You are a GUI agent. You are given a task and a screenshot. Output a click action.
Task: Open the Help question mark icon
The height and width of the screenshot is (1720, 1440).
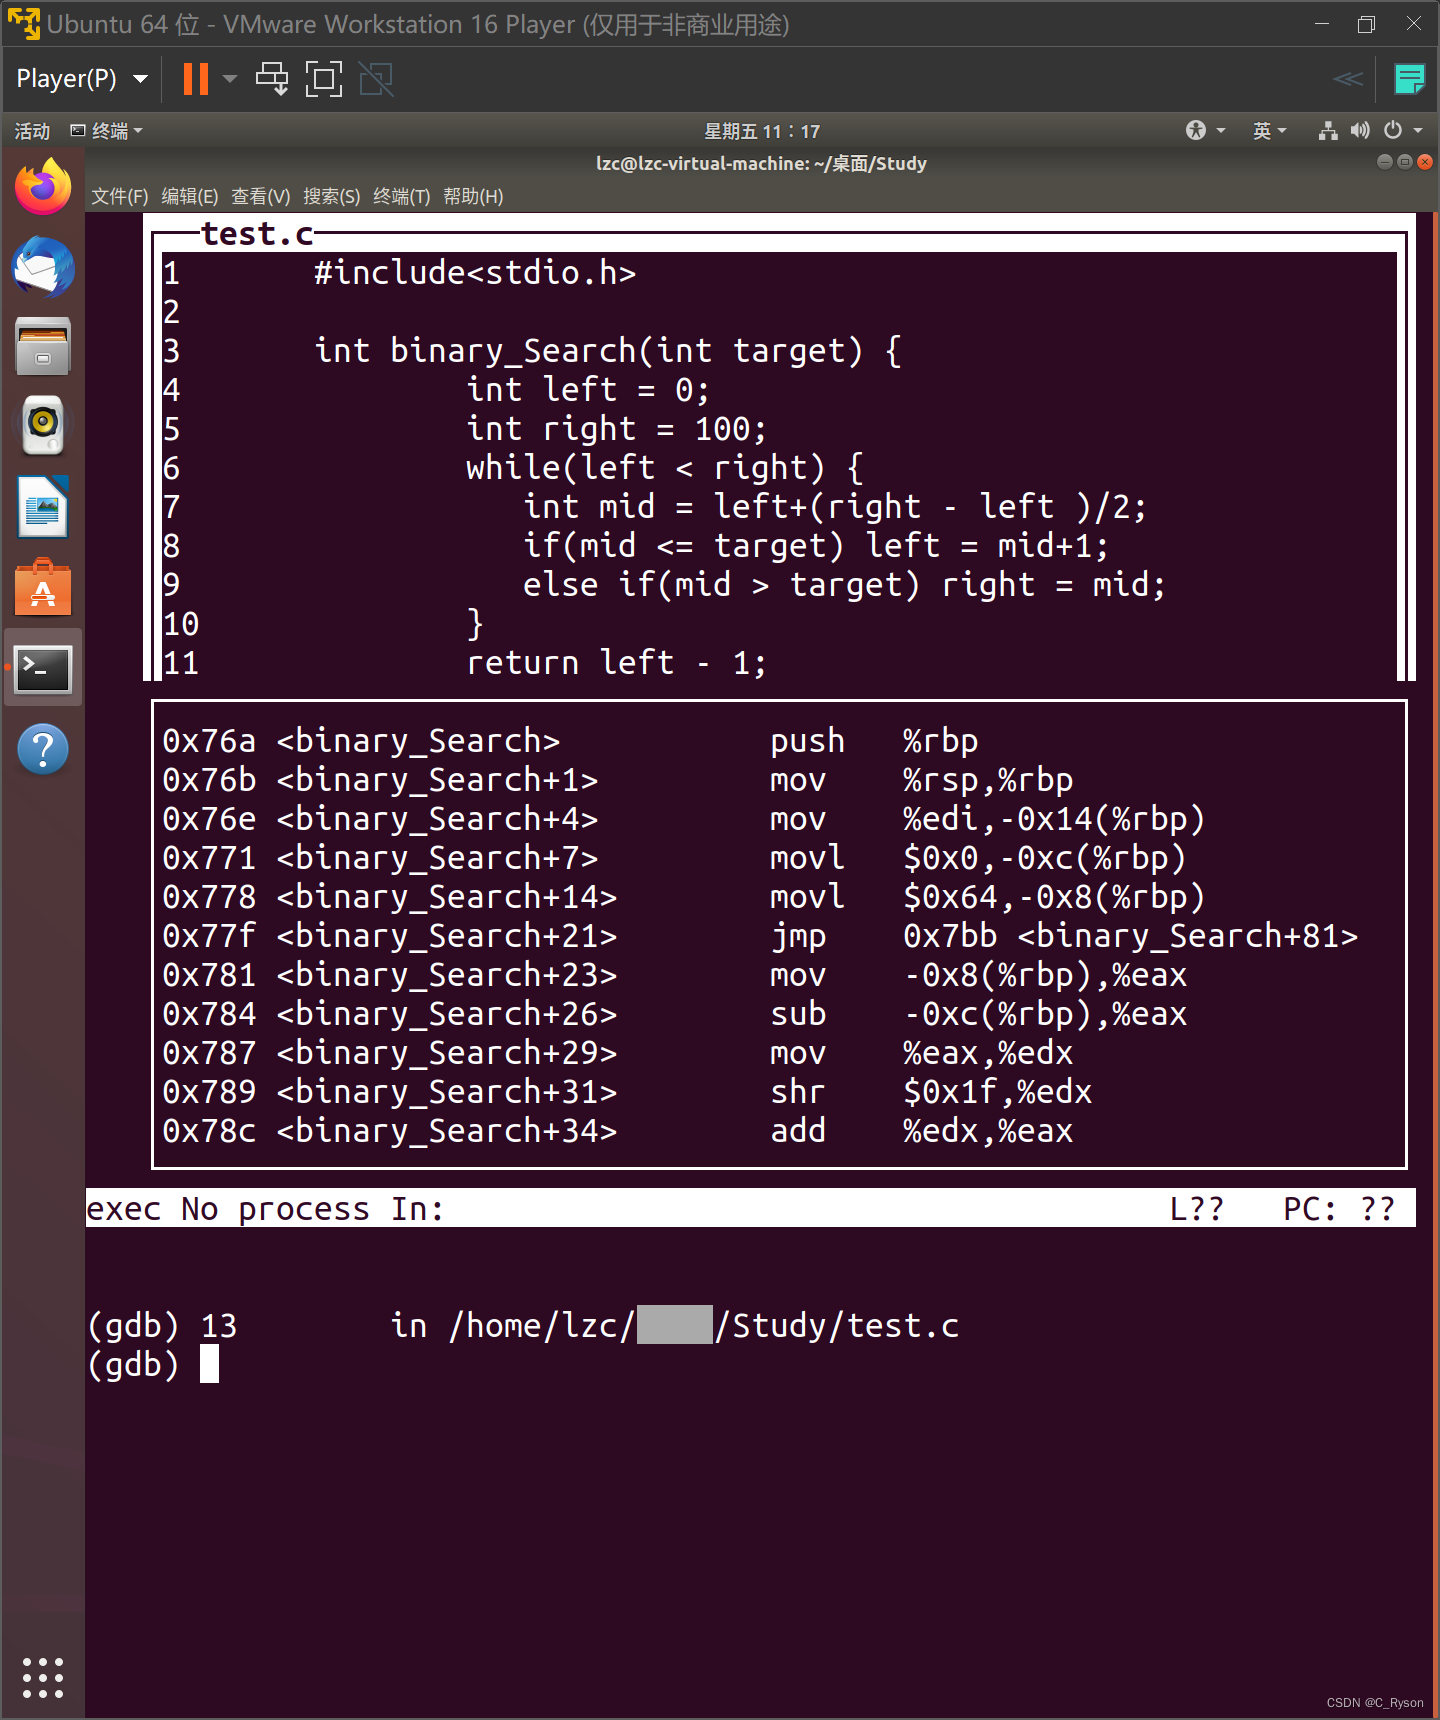[x=43, y=748]
